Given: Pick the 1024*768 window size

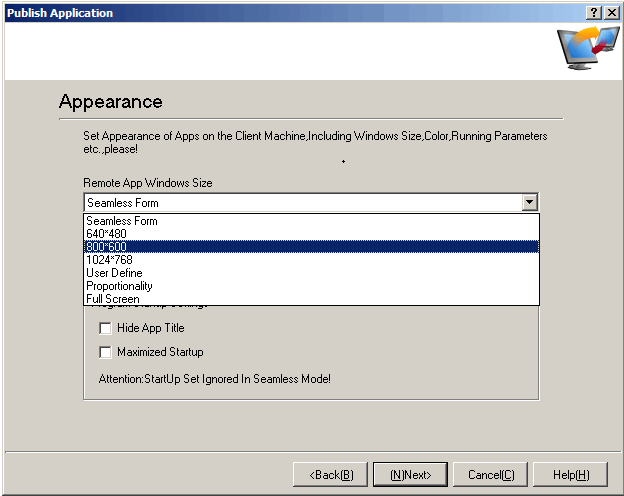Looking at the screenshot, I should (x=109, y=260).
